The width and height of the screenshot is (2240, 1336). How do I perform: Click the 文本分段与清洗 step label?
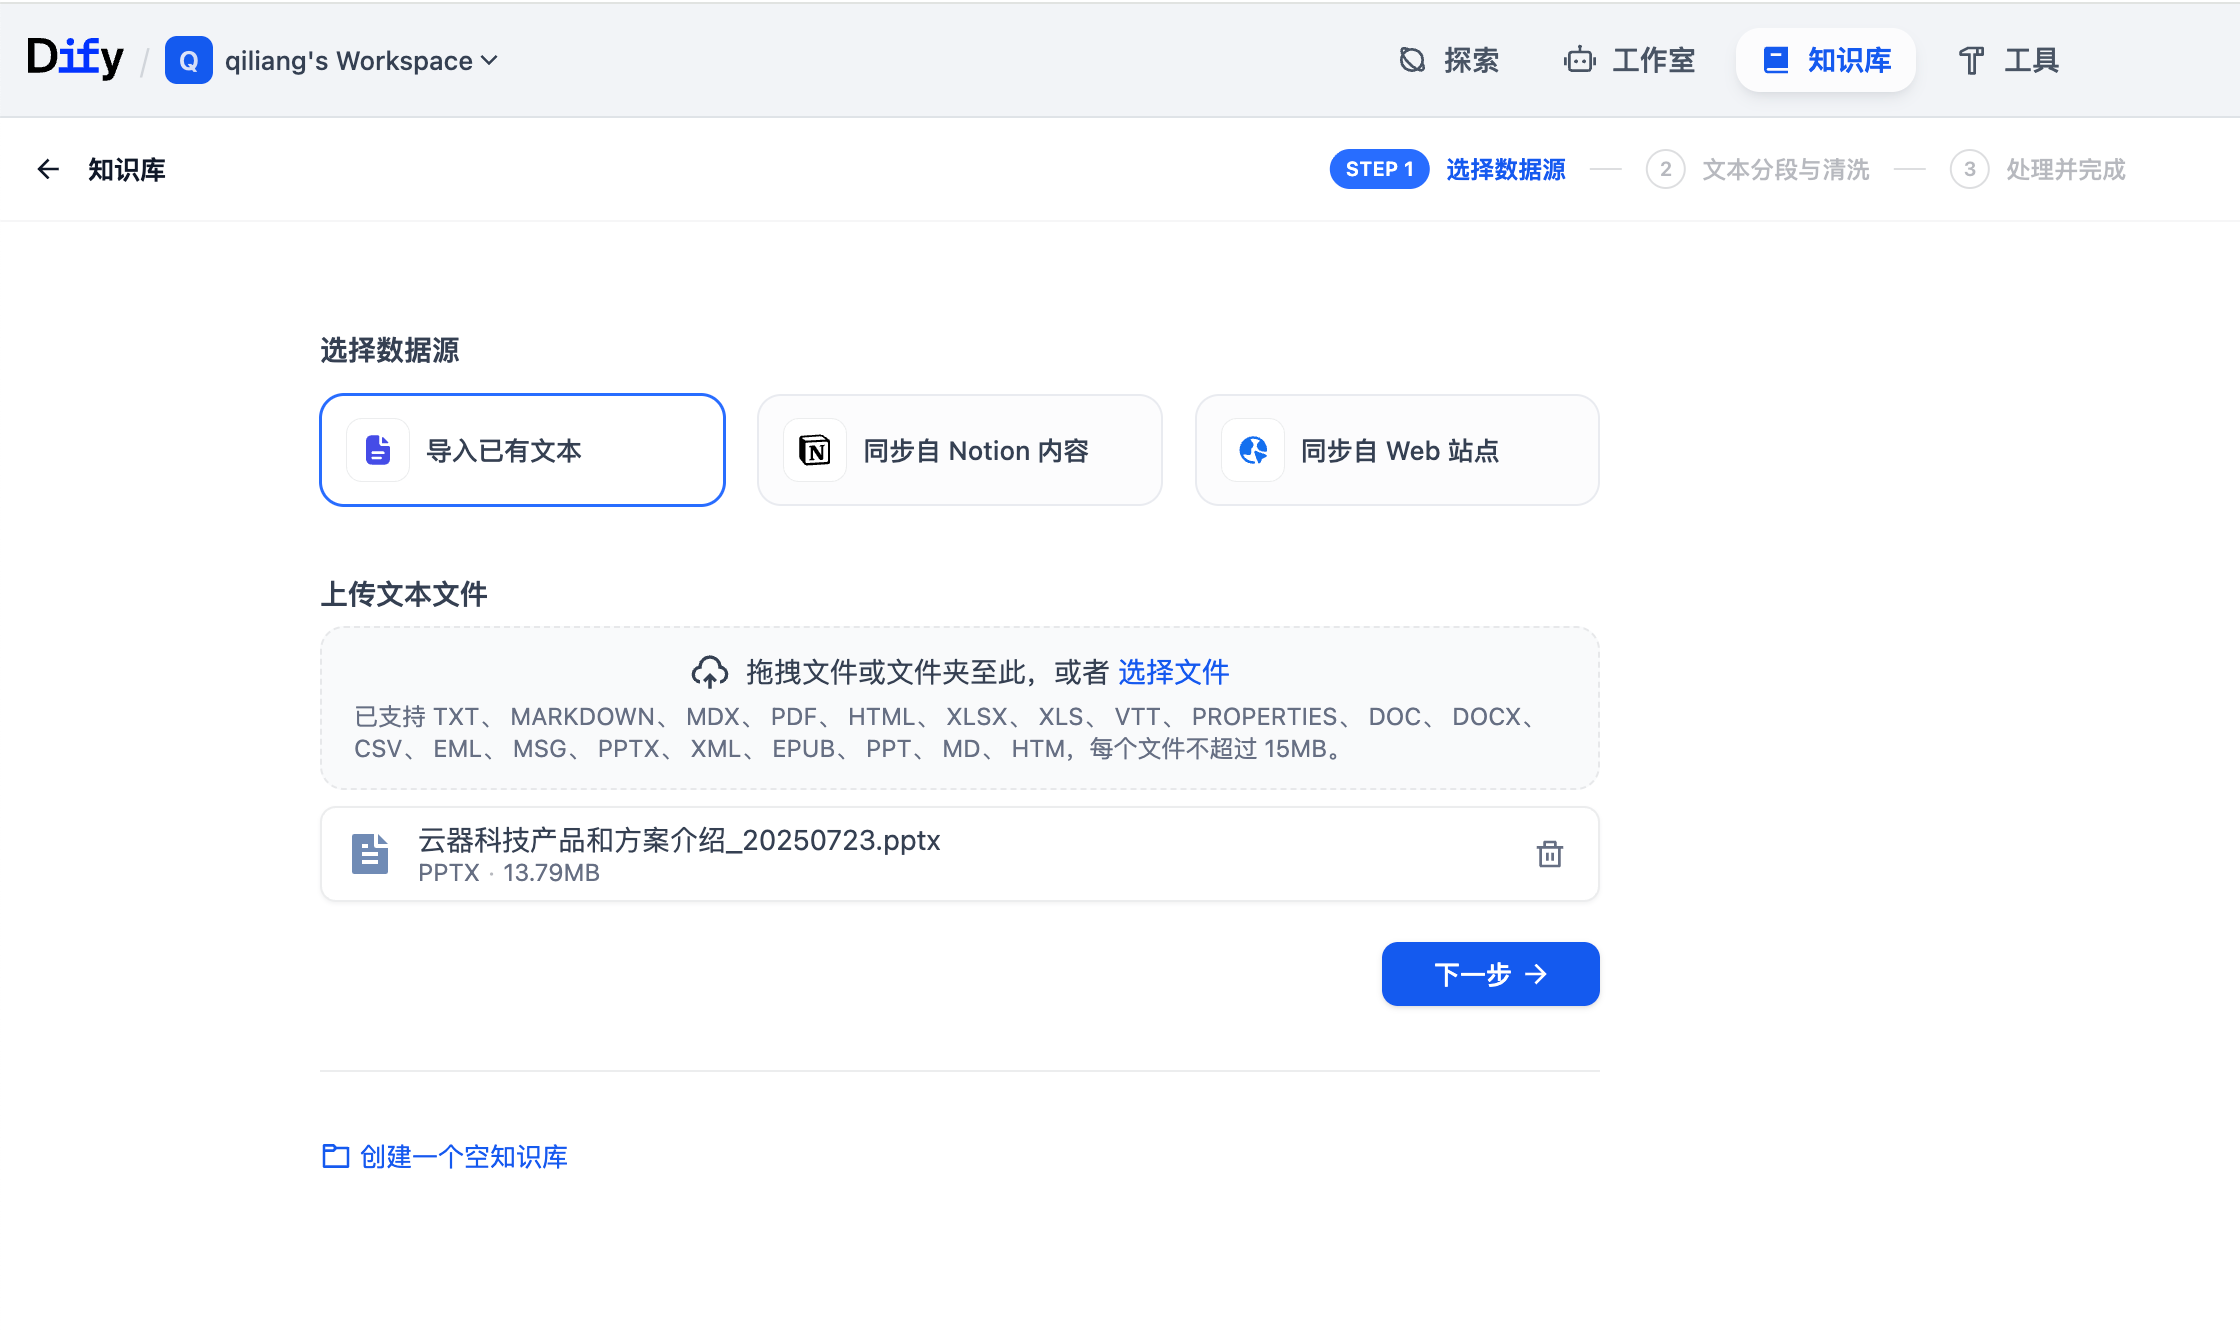(x=1786, y=169)
